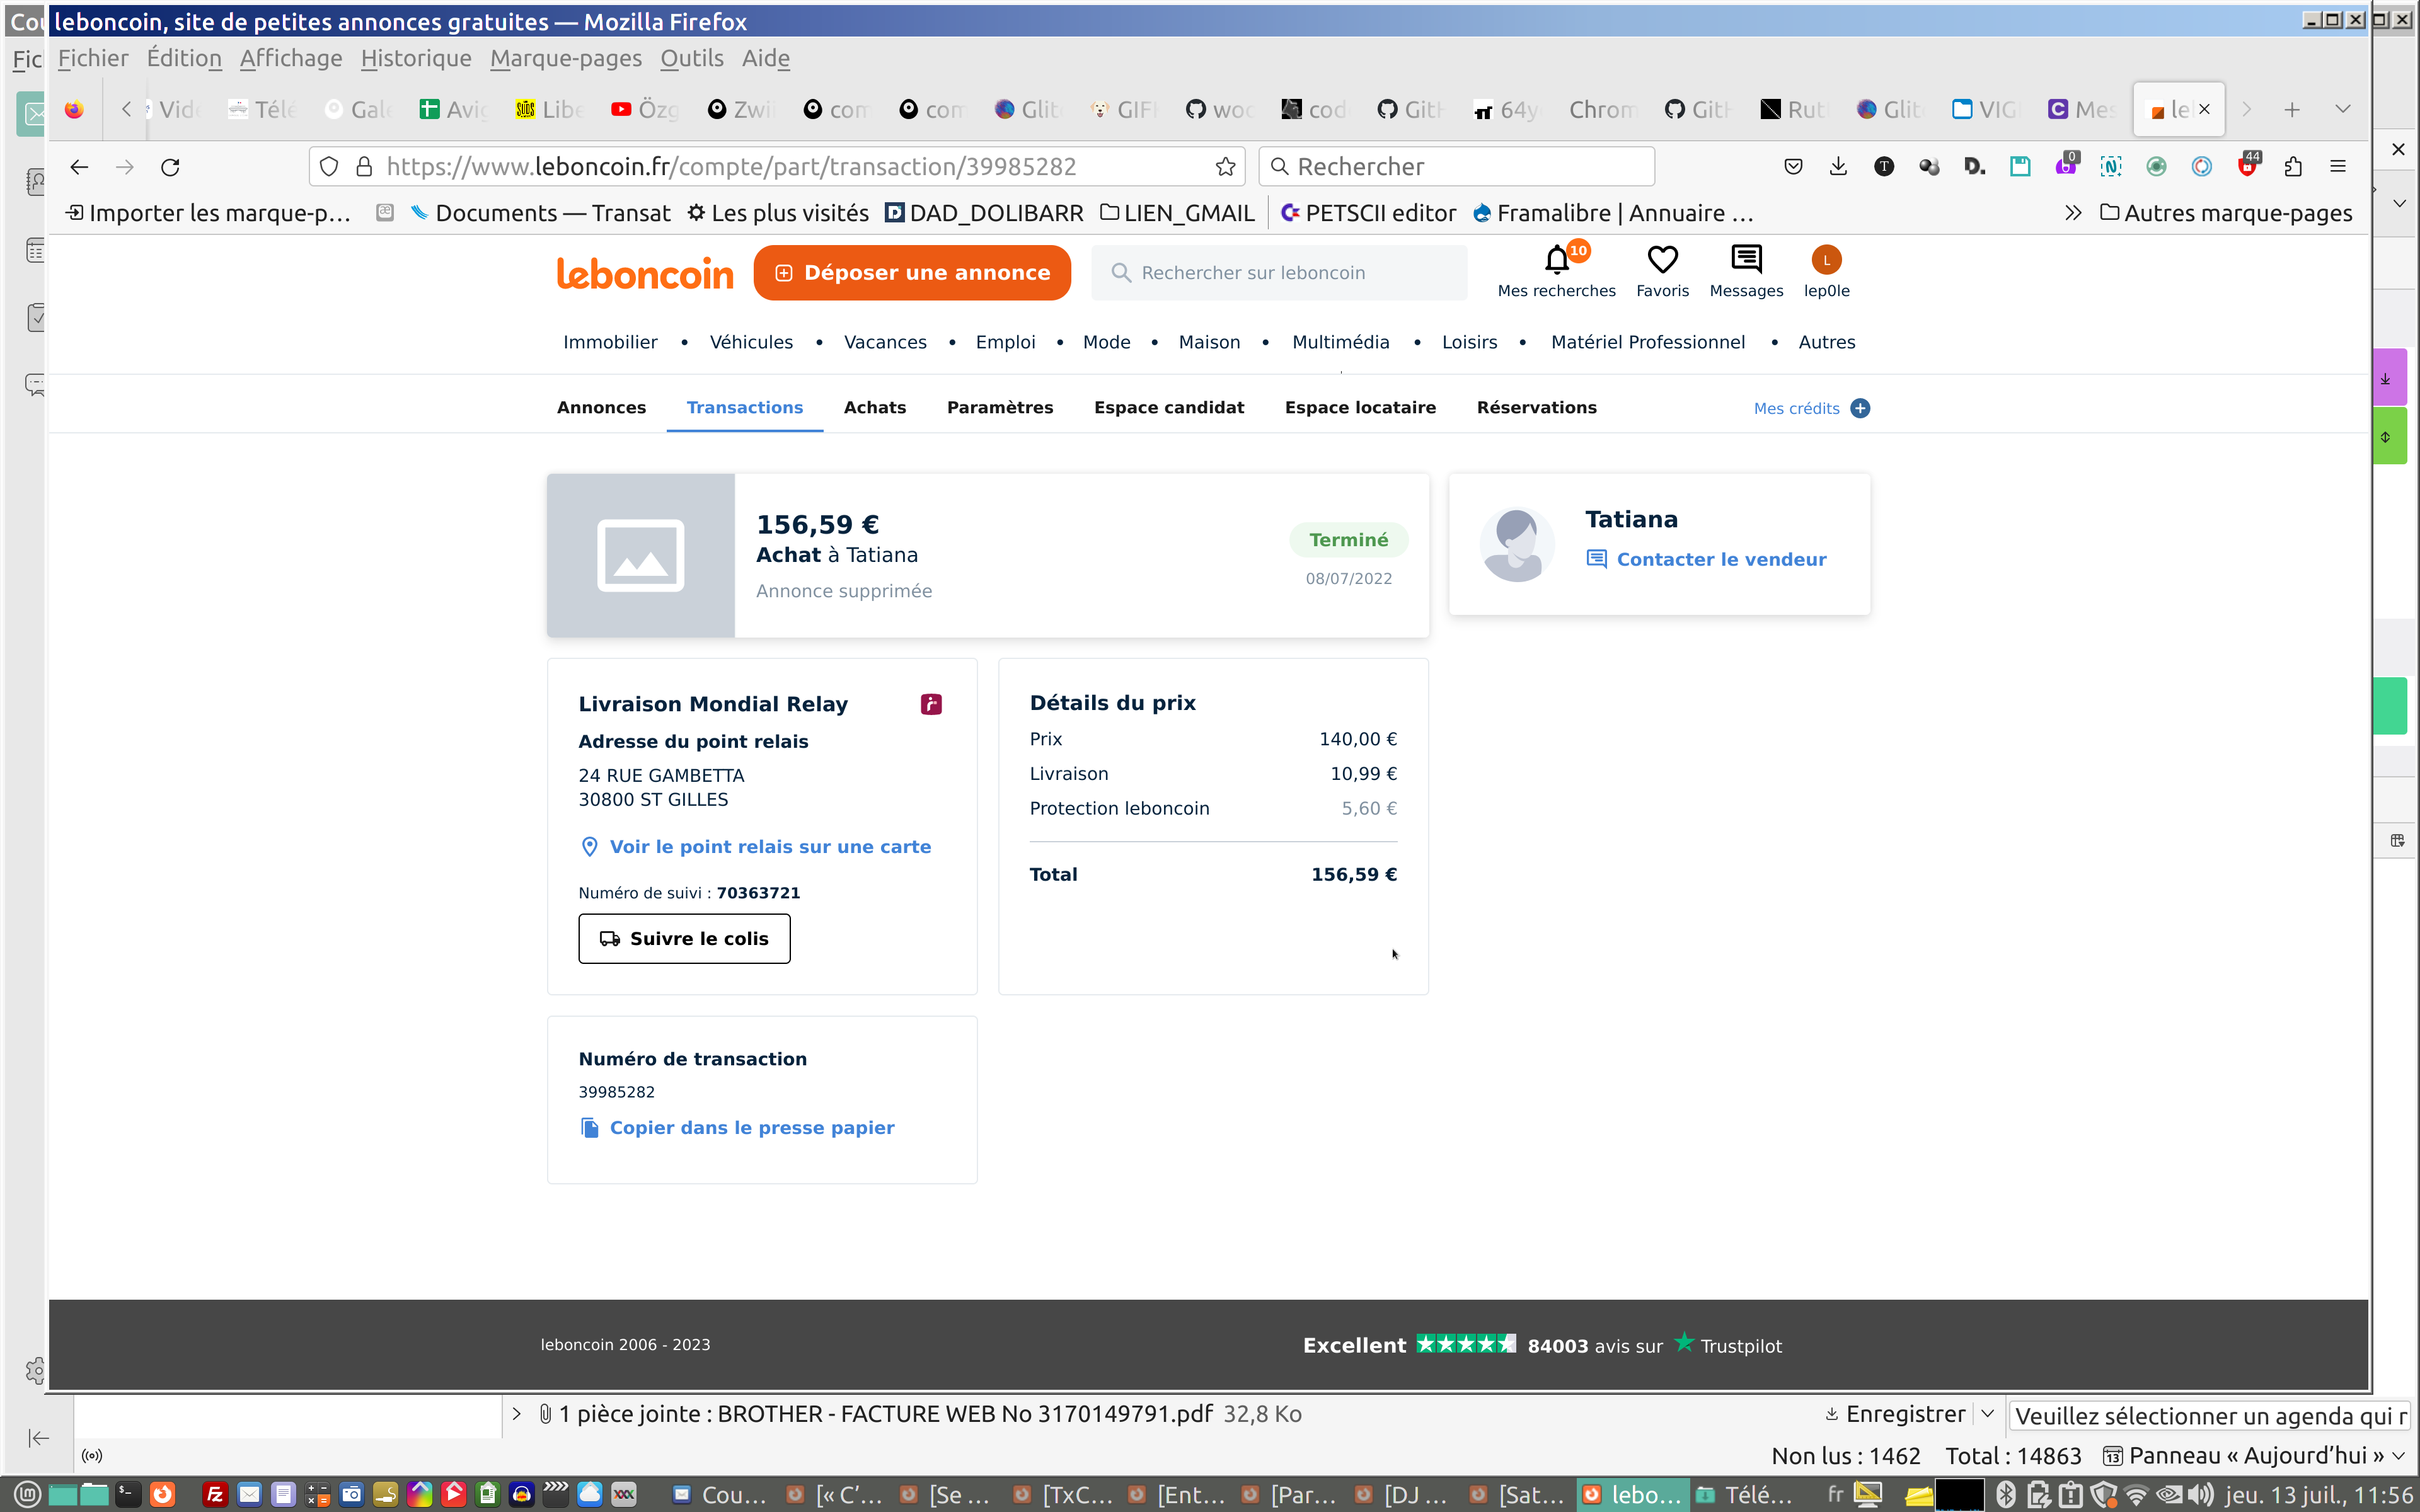Click the lep0le profile avatar

[x=1826, y=260]
